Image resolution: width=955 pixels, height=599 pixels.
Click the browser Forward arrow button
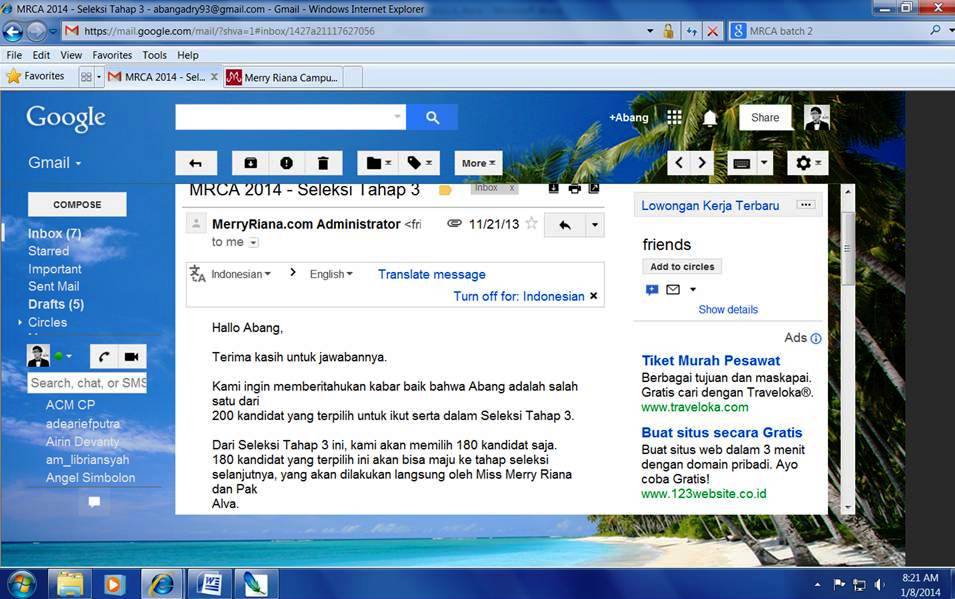click(37, 31)
